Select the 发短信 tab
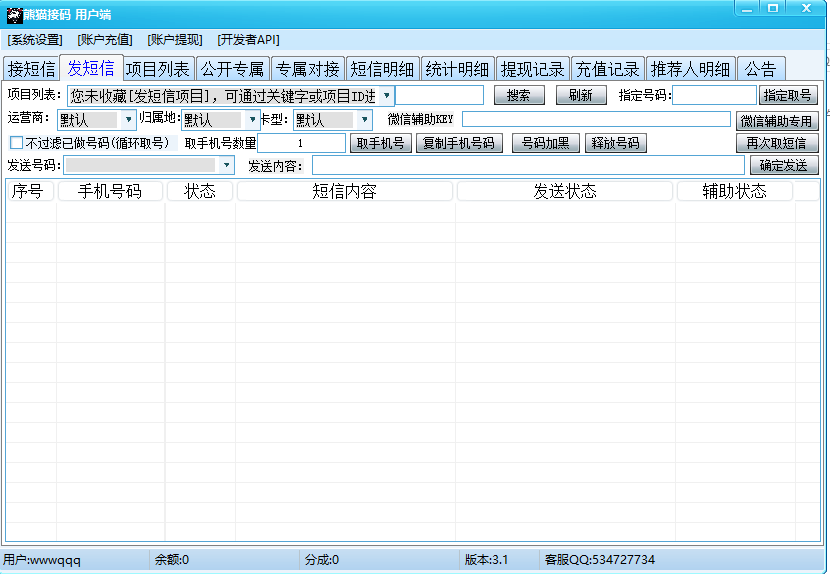The width and height of the screenshot is (830, 574). coord(91,68)
